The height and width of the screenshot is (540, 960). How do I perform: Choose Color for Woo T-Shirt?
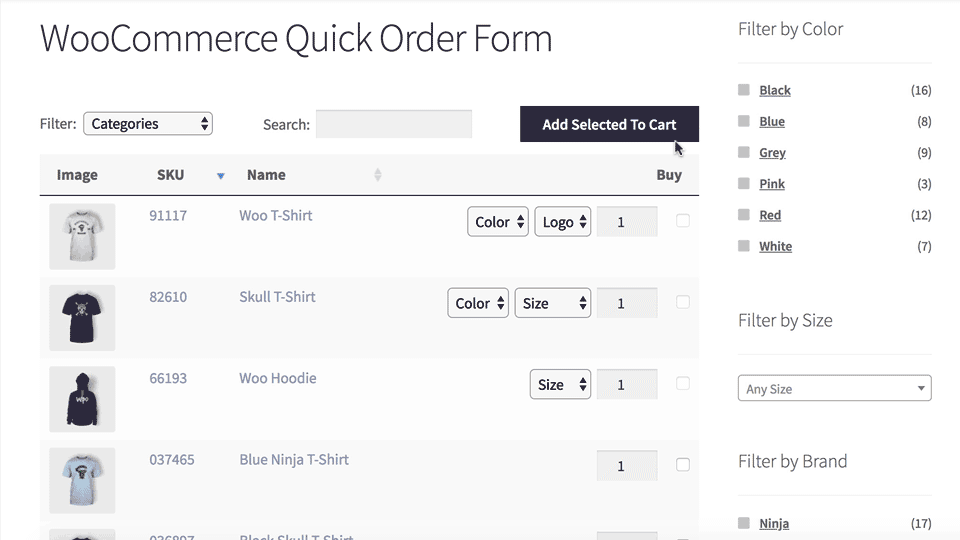[x=498, y=222]
